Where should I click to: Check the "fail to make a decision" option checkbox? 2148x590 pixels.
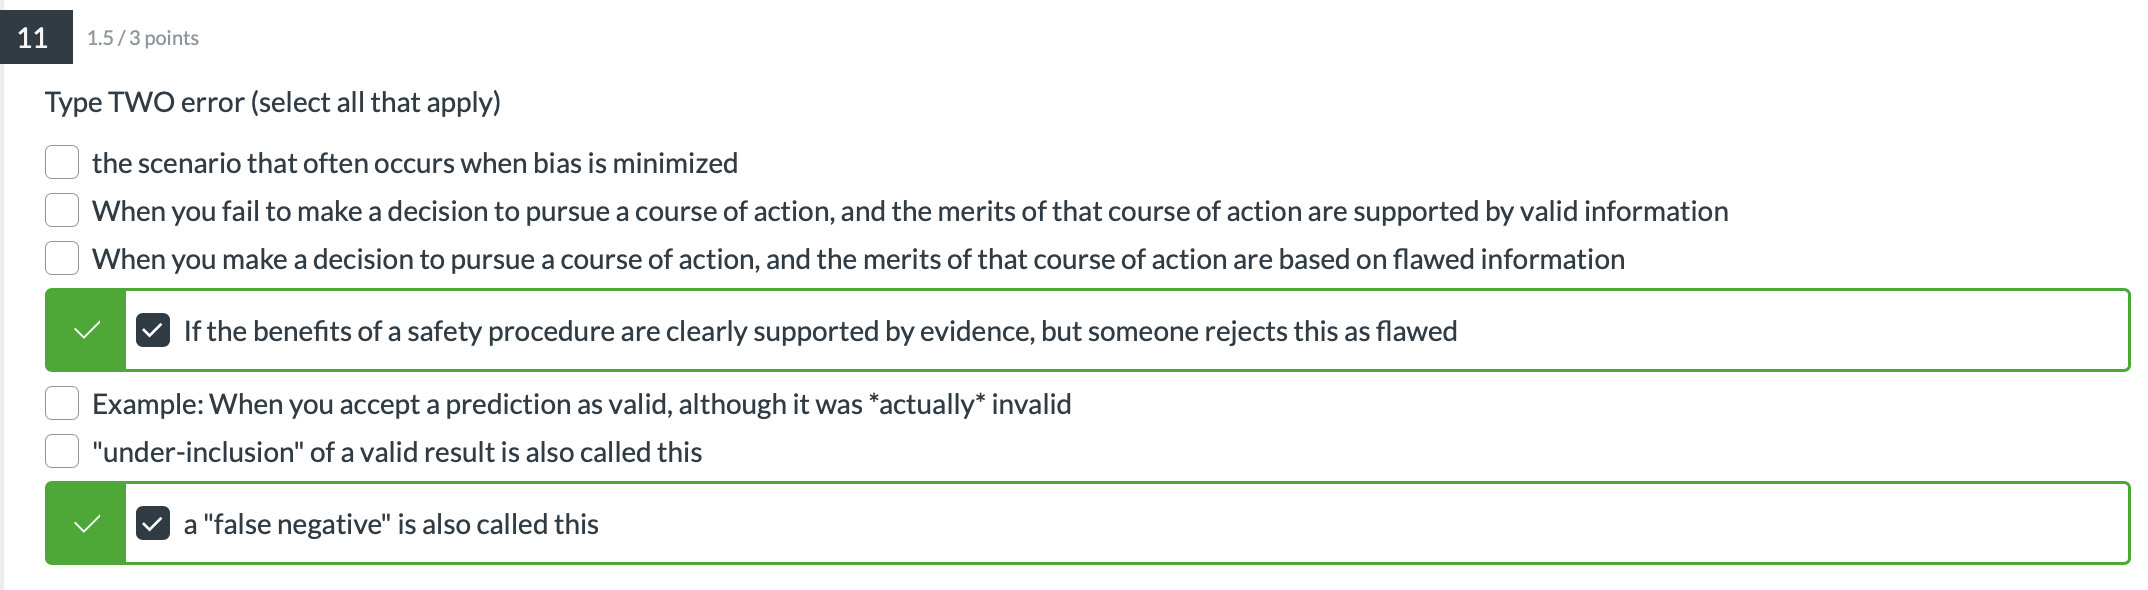pos(62,210)
